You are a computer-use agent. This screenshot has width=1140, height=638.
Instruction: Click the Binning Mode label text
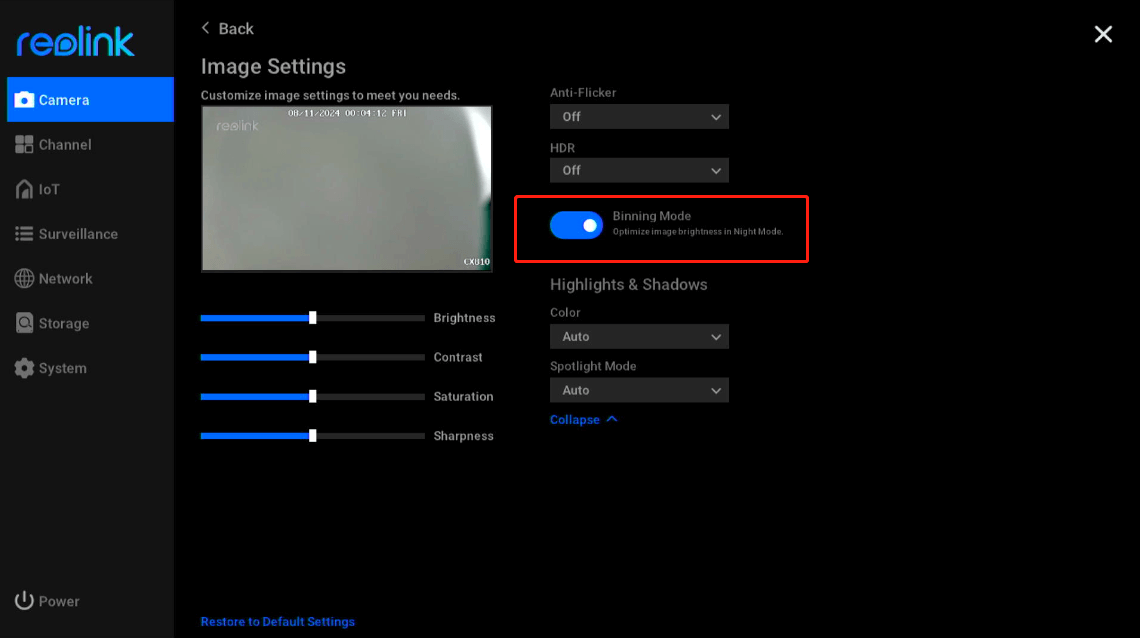pyautogui.click(x=651, y=216)
